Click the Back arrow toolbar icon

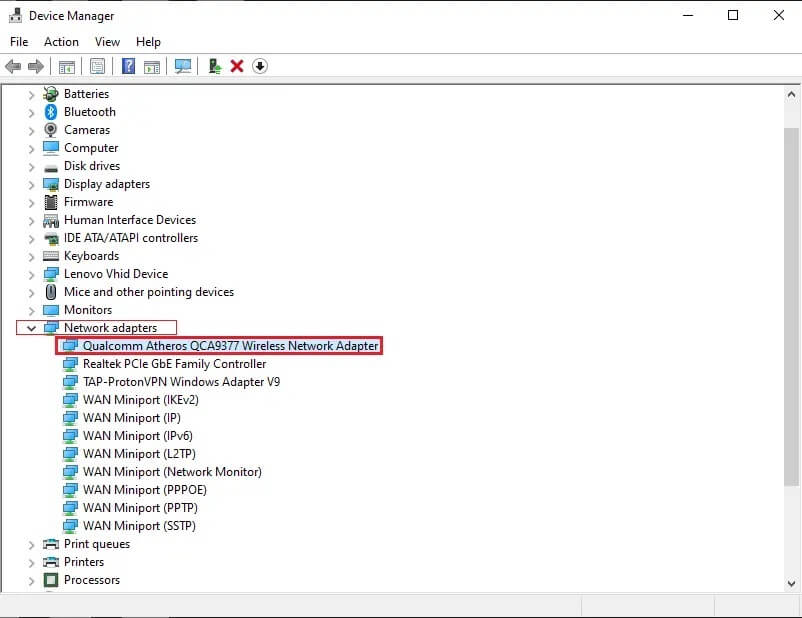click(13, 66)
